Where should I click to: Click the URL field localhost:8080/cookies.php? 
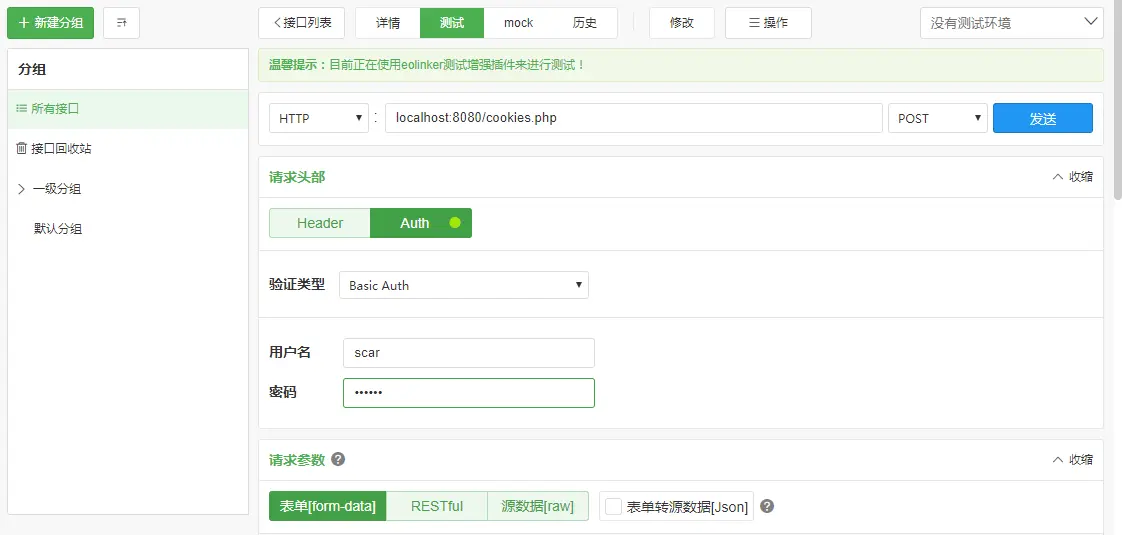point(633,118)
